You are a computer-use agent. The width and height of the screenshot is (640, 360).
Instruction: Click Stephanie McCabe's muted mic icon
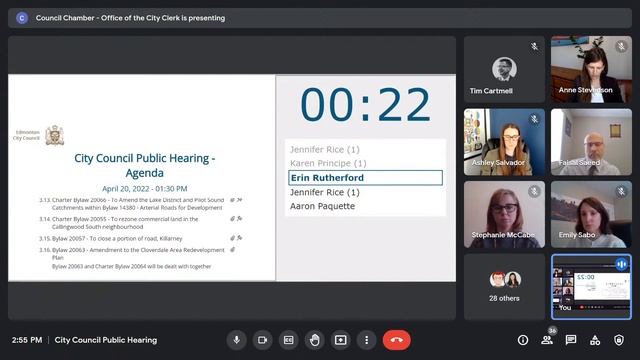pyautogui.click(x=534, y=191)
